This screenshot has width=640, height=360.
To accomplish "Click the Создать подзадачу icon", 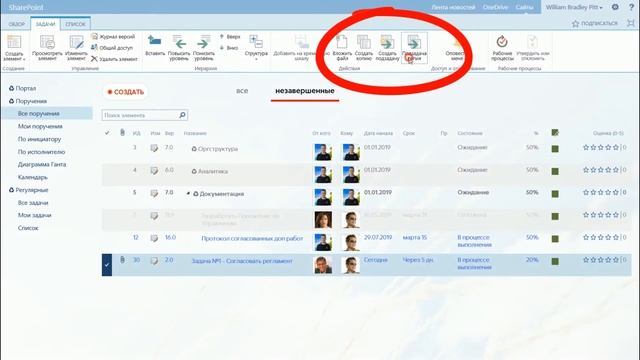I will 387,42.
